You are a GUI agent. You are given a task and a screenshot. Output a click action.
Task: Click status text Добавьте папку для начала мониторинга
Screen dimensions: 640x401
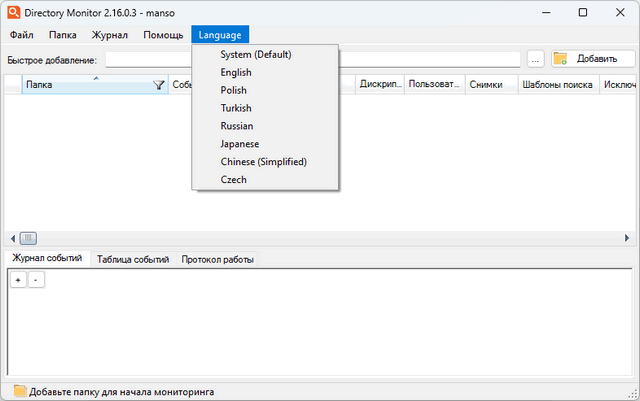click(122, 392)
